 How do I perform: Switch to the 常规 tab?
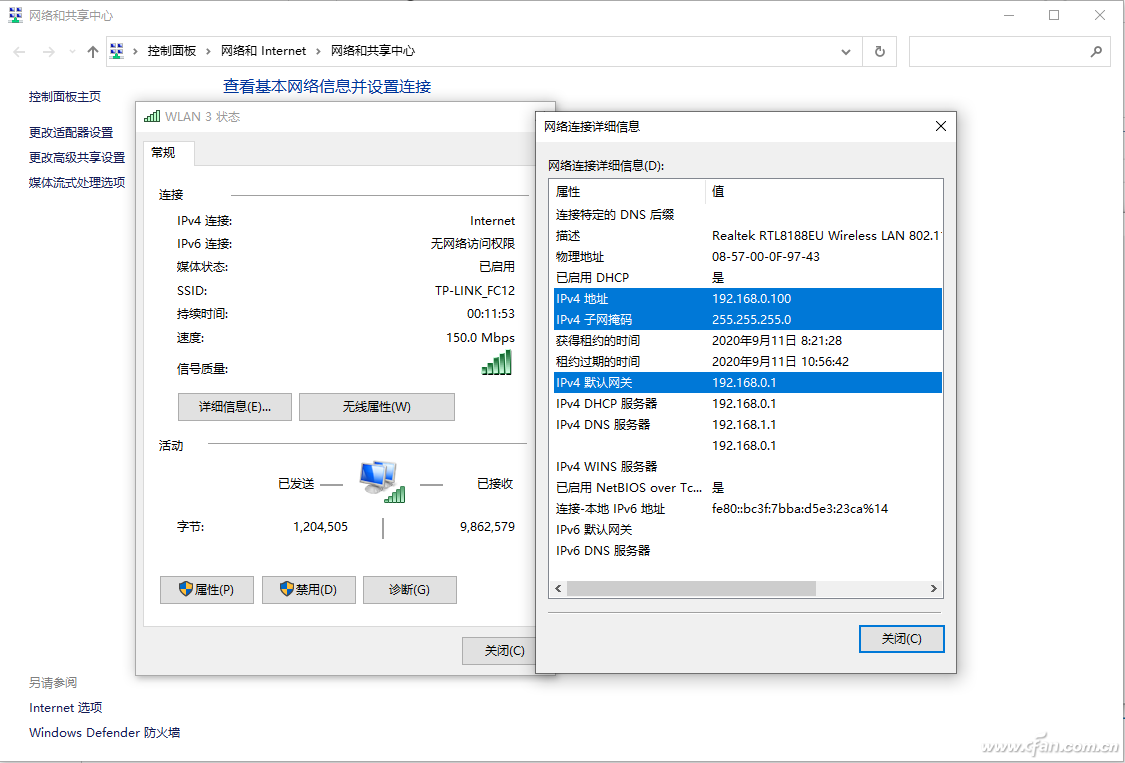pyautogui.click(x=166, y=153)
